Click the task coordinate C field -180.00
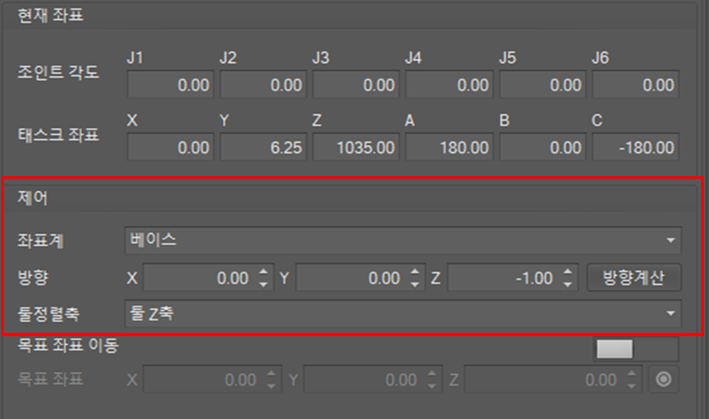Screen dimensions: 709x419 pos(634,147)
